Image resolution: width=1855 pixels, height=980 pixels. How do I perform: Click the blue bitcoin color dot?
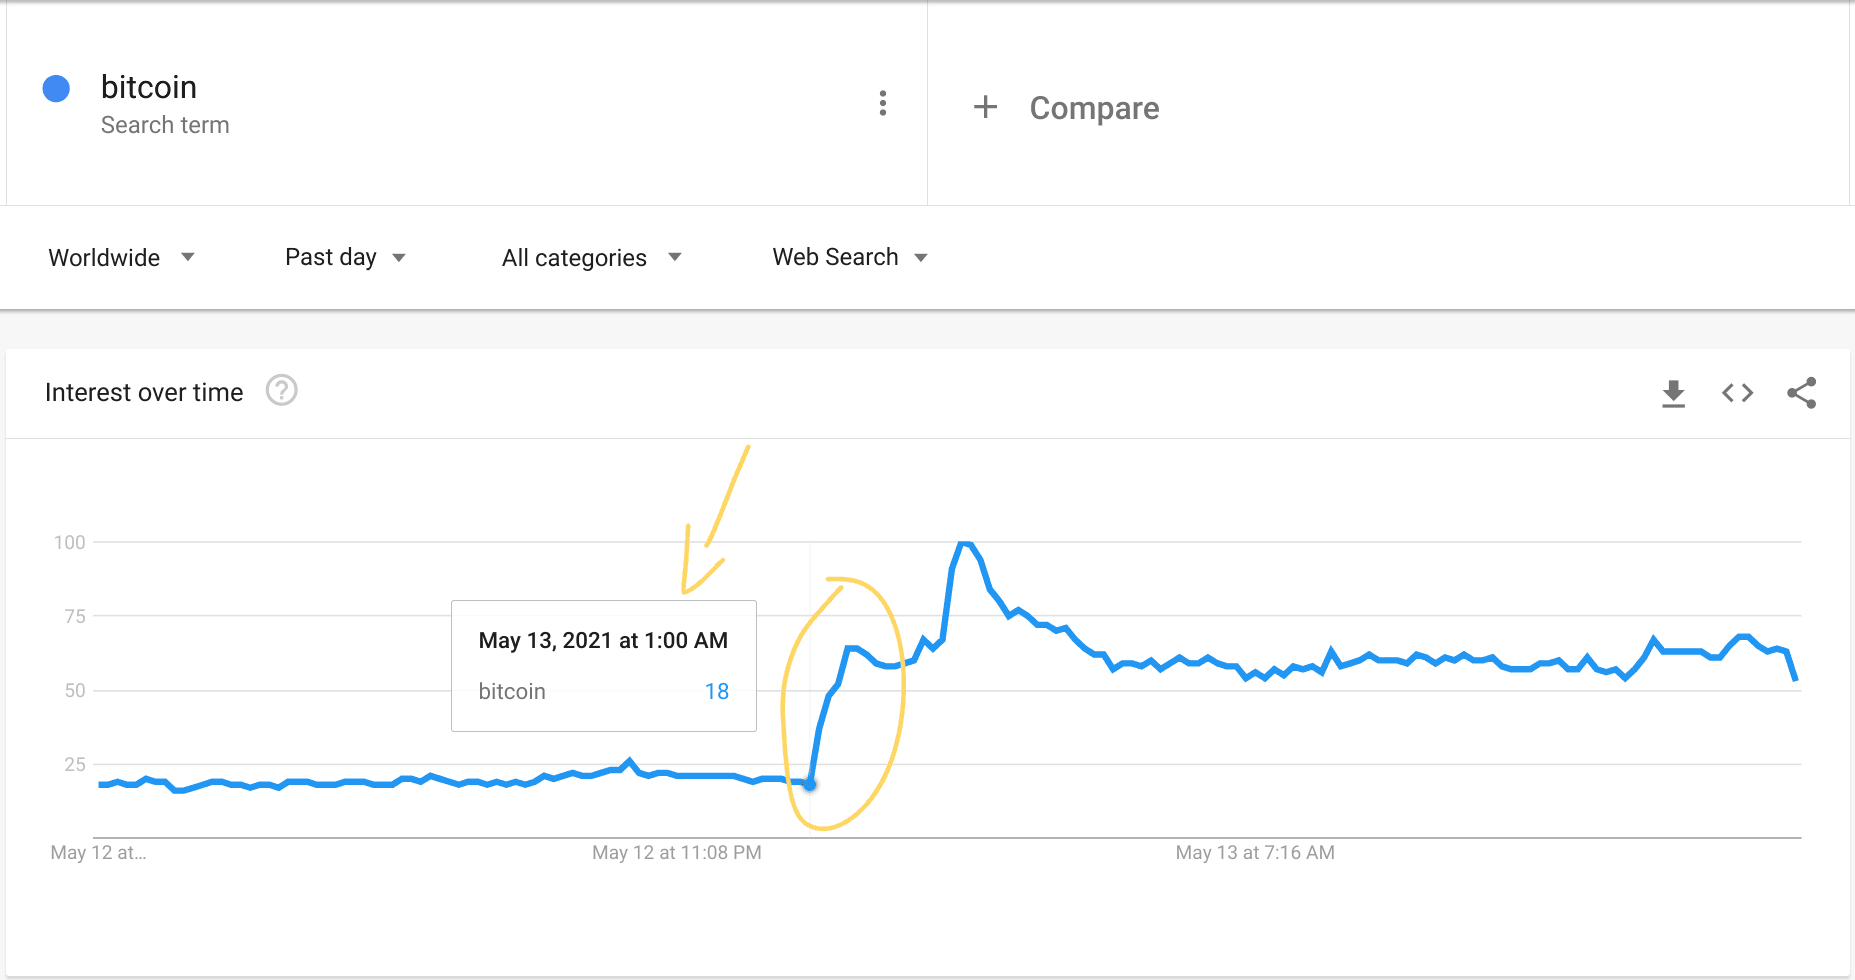pyautogui.click(x=56, y=89)
